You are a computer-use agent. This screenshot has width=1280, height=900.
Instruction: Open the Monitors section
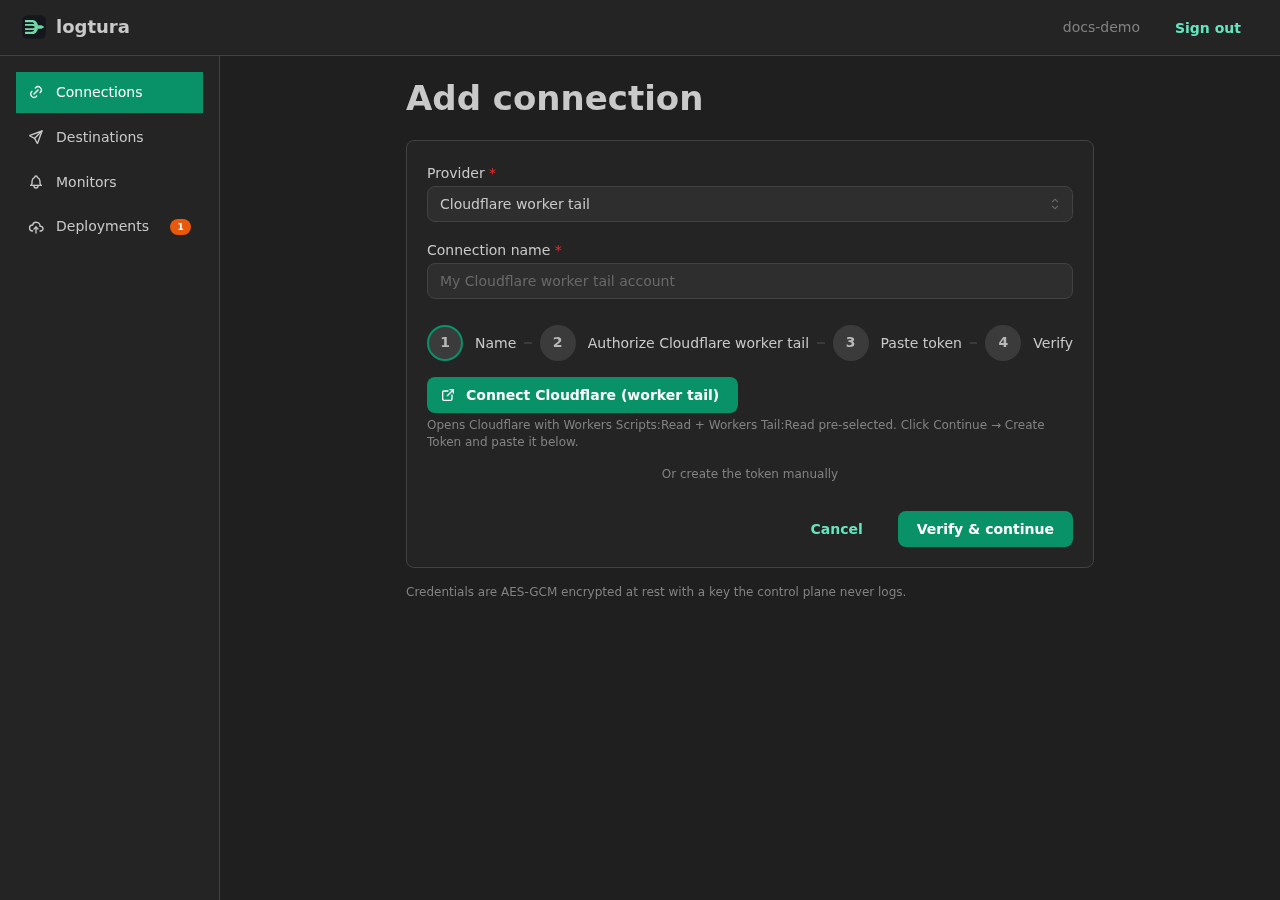click(x=110, y=182)
